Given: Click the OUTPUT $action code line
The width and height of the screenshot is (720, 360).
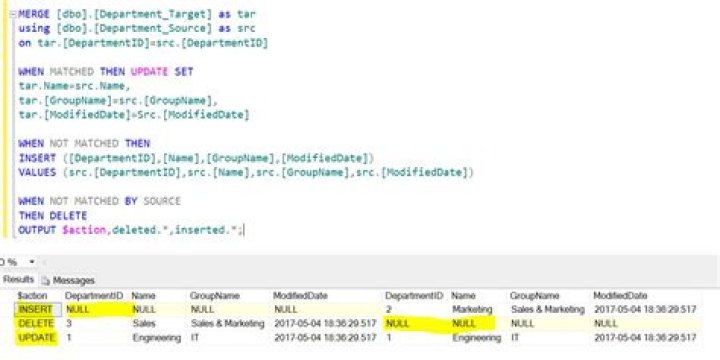Looking at the screenshot, I should pos(130,230).
